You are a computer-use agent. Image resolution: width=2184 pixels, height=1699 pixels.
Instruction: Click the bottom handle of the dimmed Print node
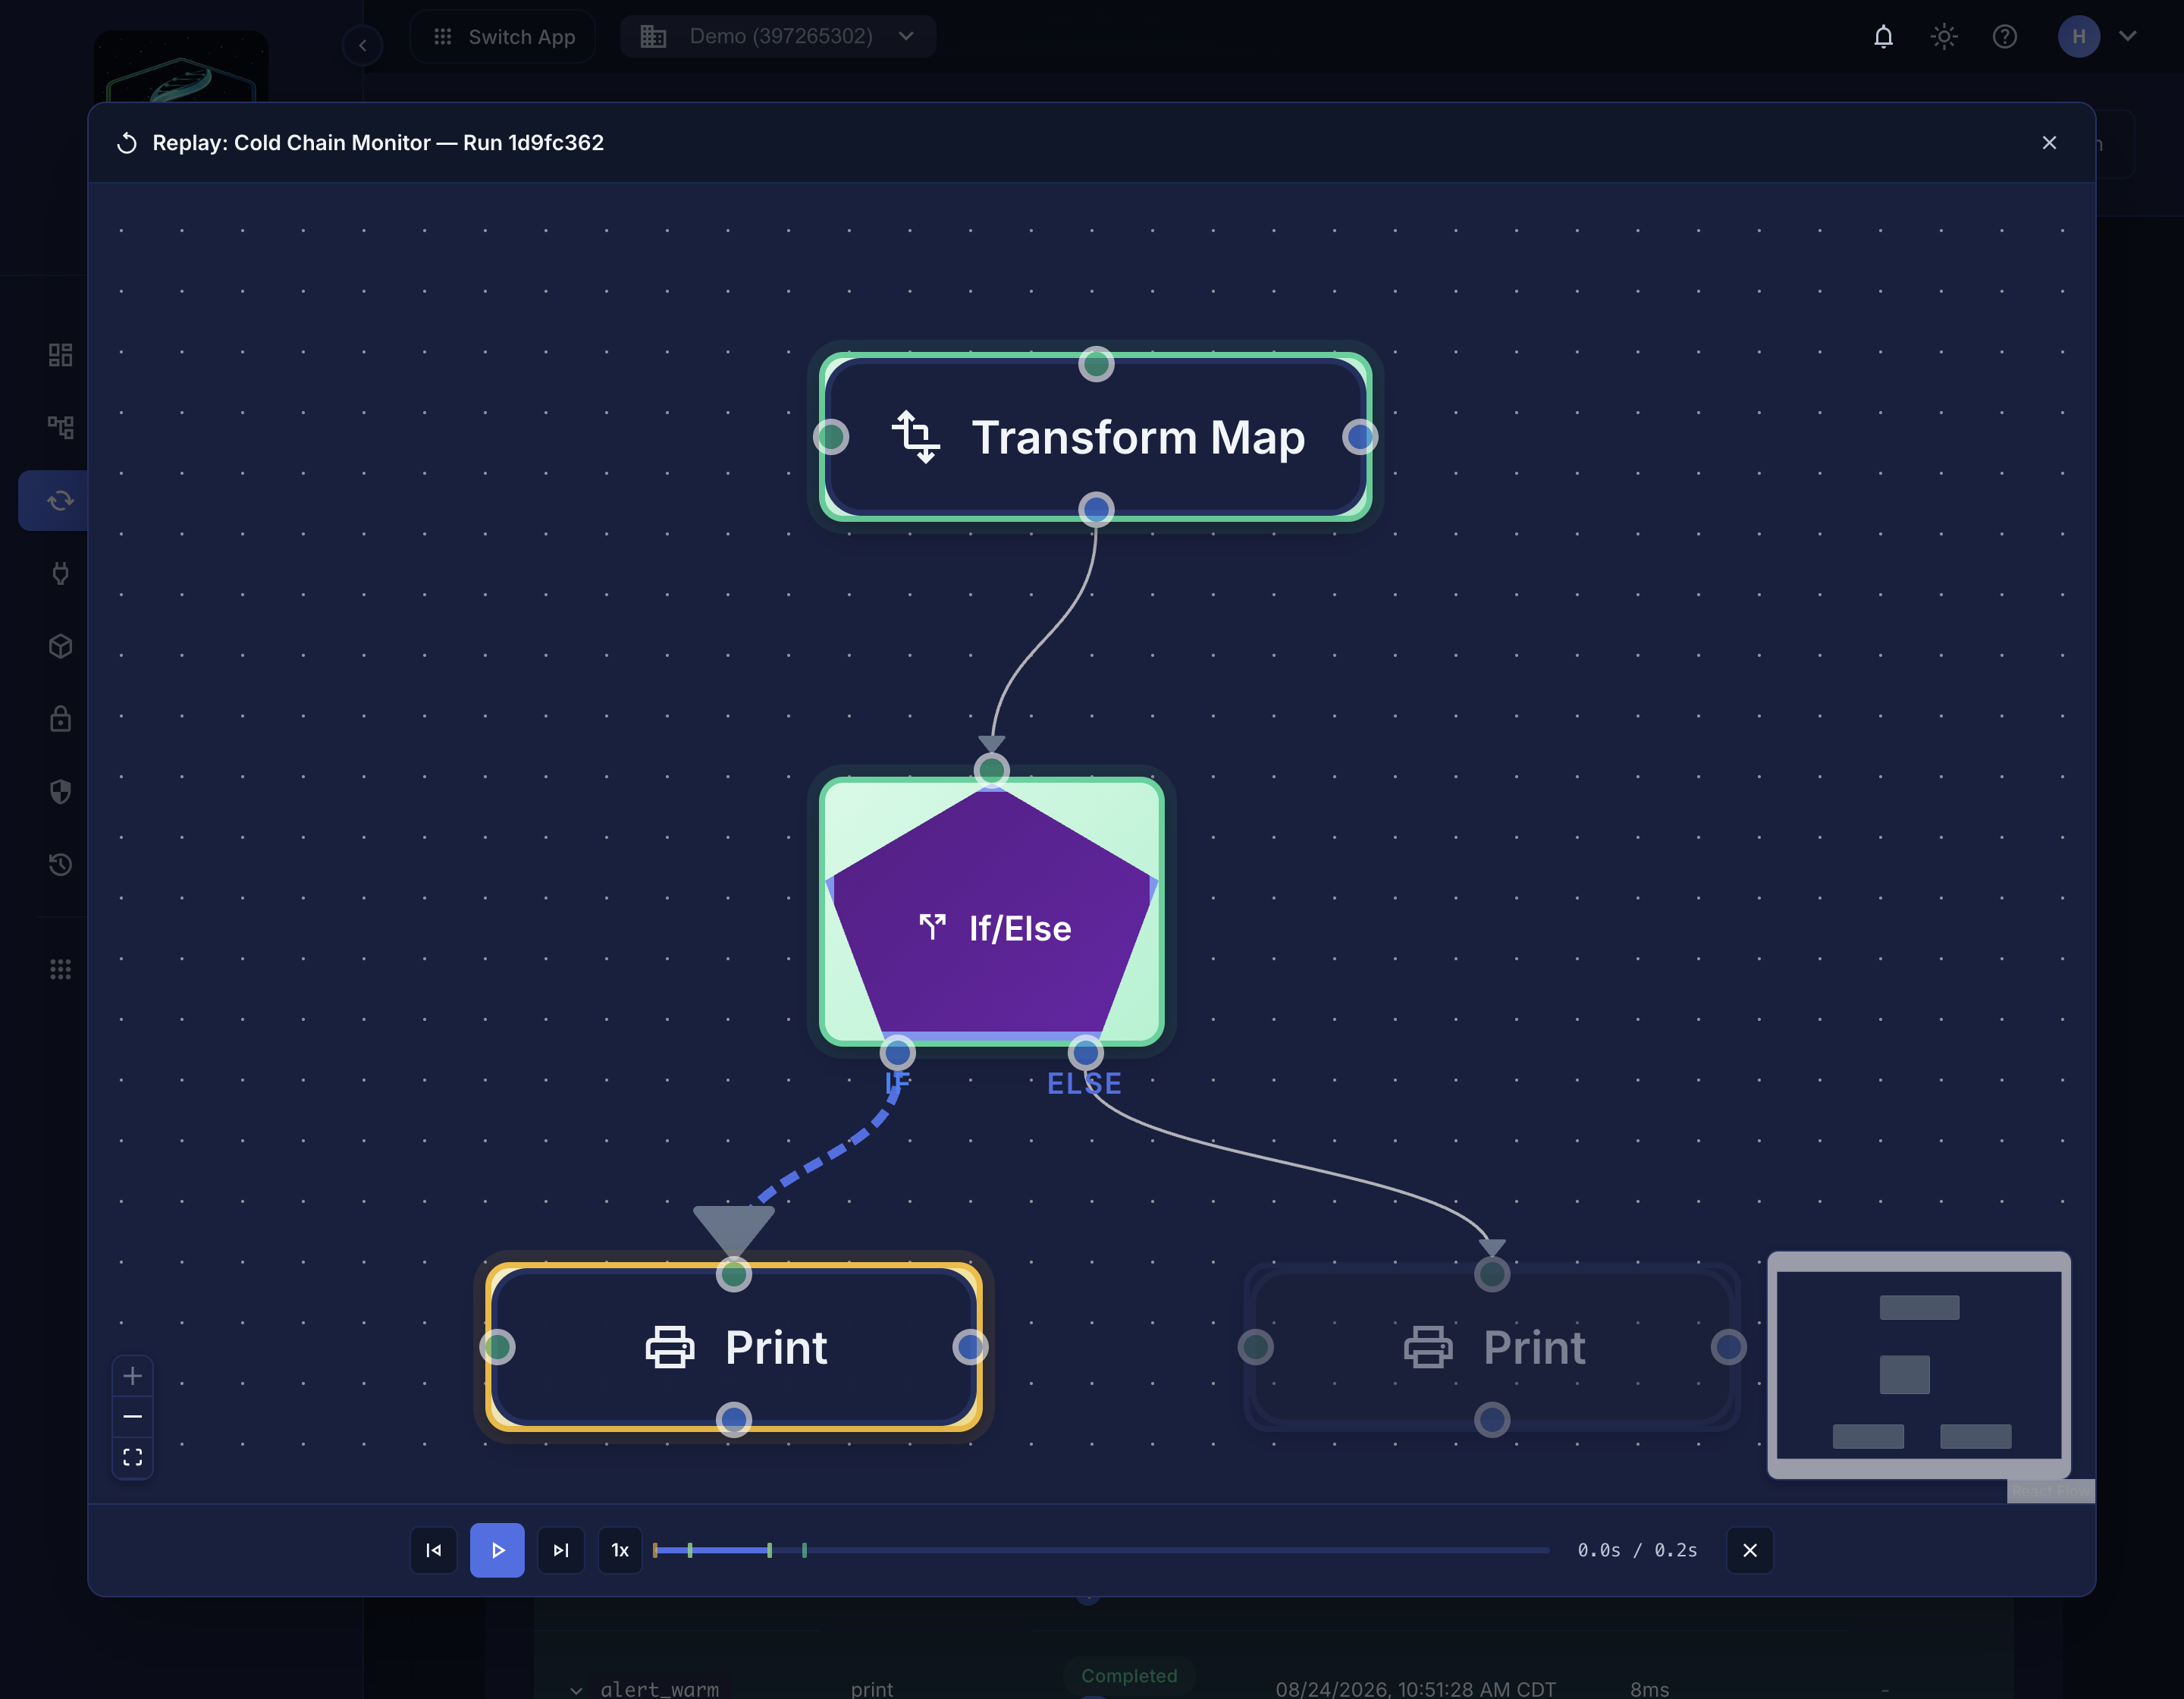point(1492,1420)
